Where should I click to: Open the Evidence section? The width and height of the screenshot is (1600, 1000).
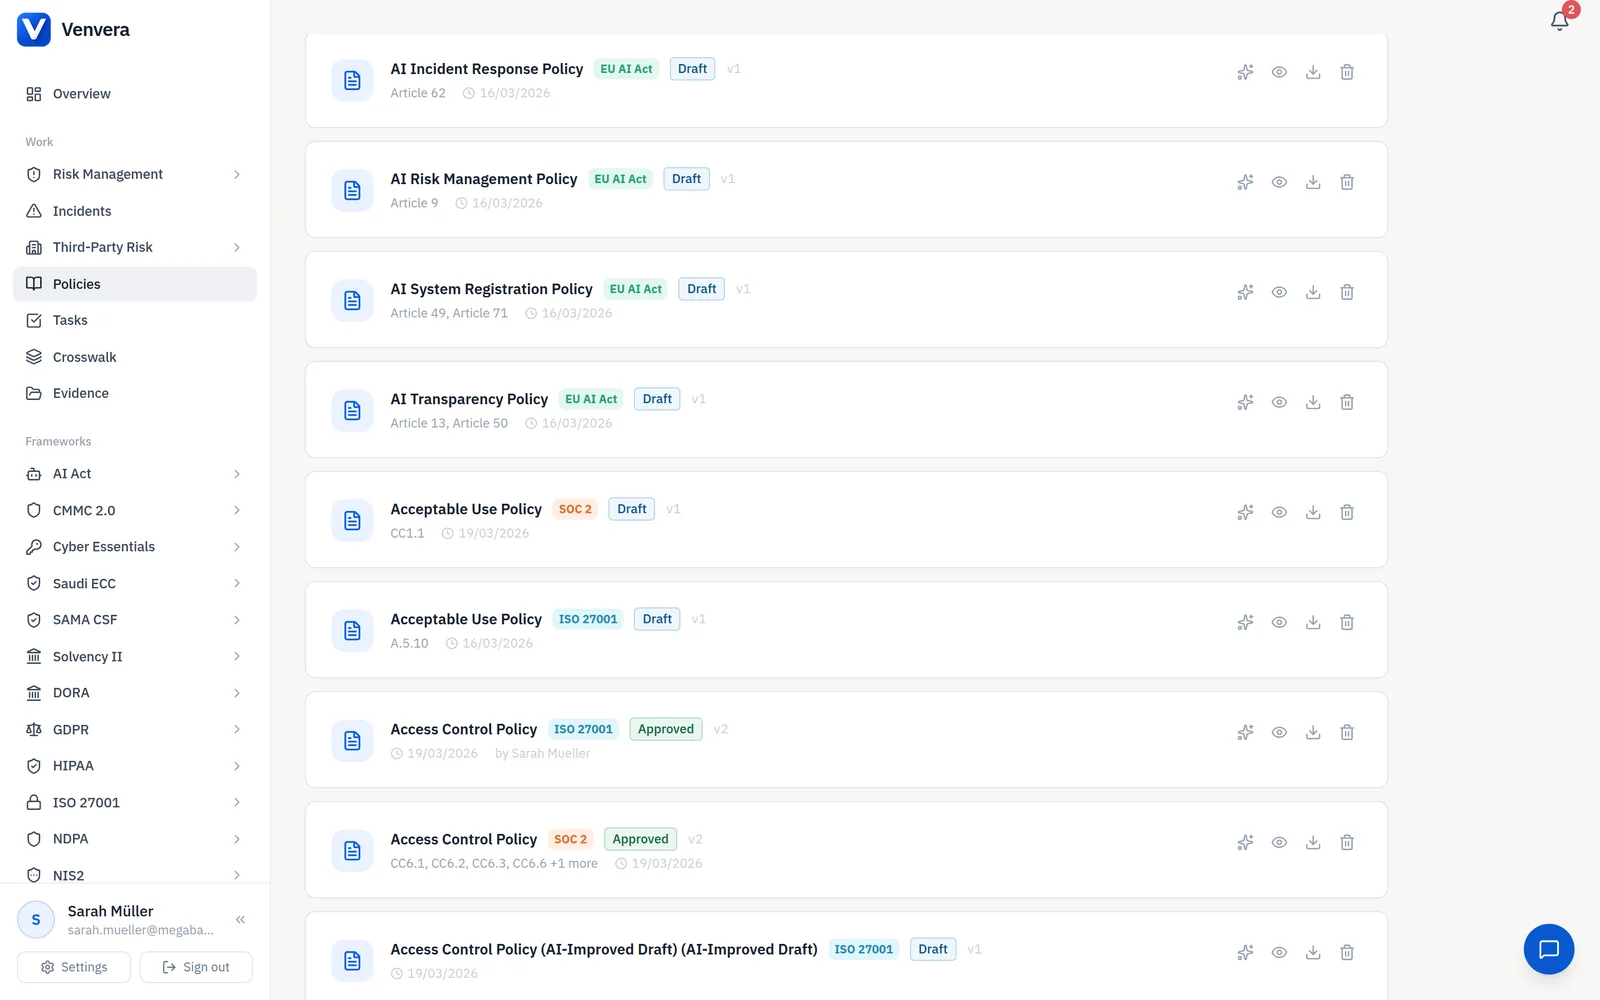click(x=135, y=393)
